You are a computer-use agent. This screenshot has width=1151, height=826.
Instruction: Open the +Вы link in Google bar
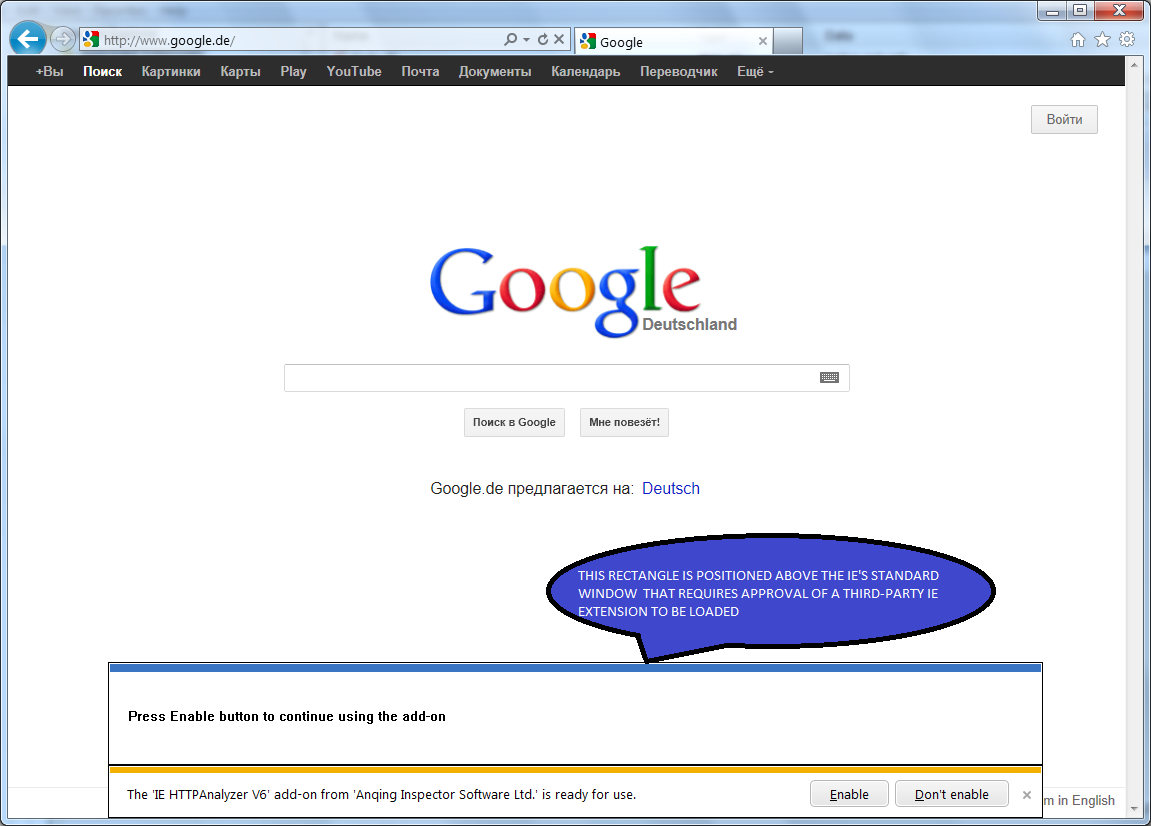click(x=49, y=71)
